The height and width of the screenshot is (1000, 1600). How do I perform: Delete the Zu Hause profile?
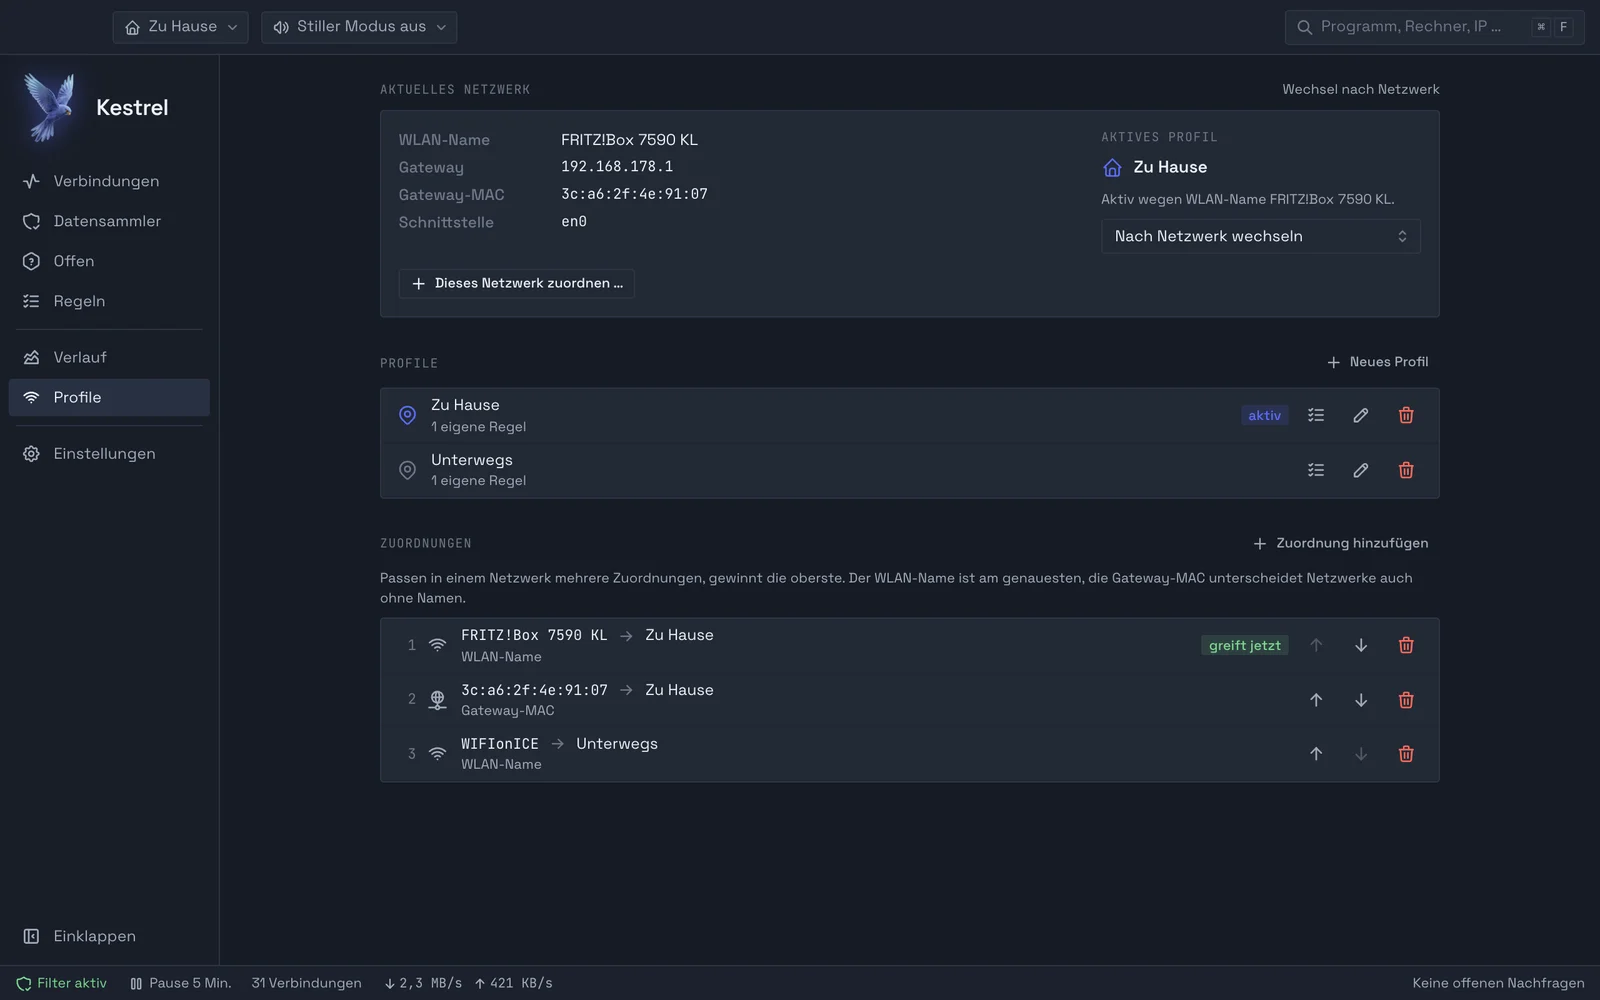pyautogui.click(x=1406, y=415)
